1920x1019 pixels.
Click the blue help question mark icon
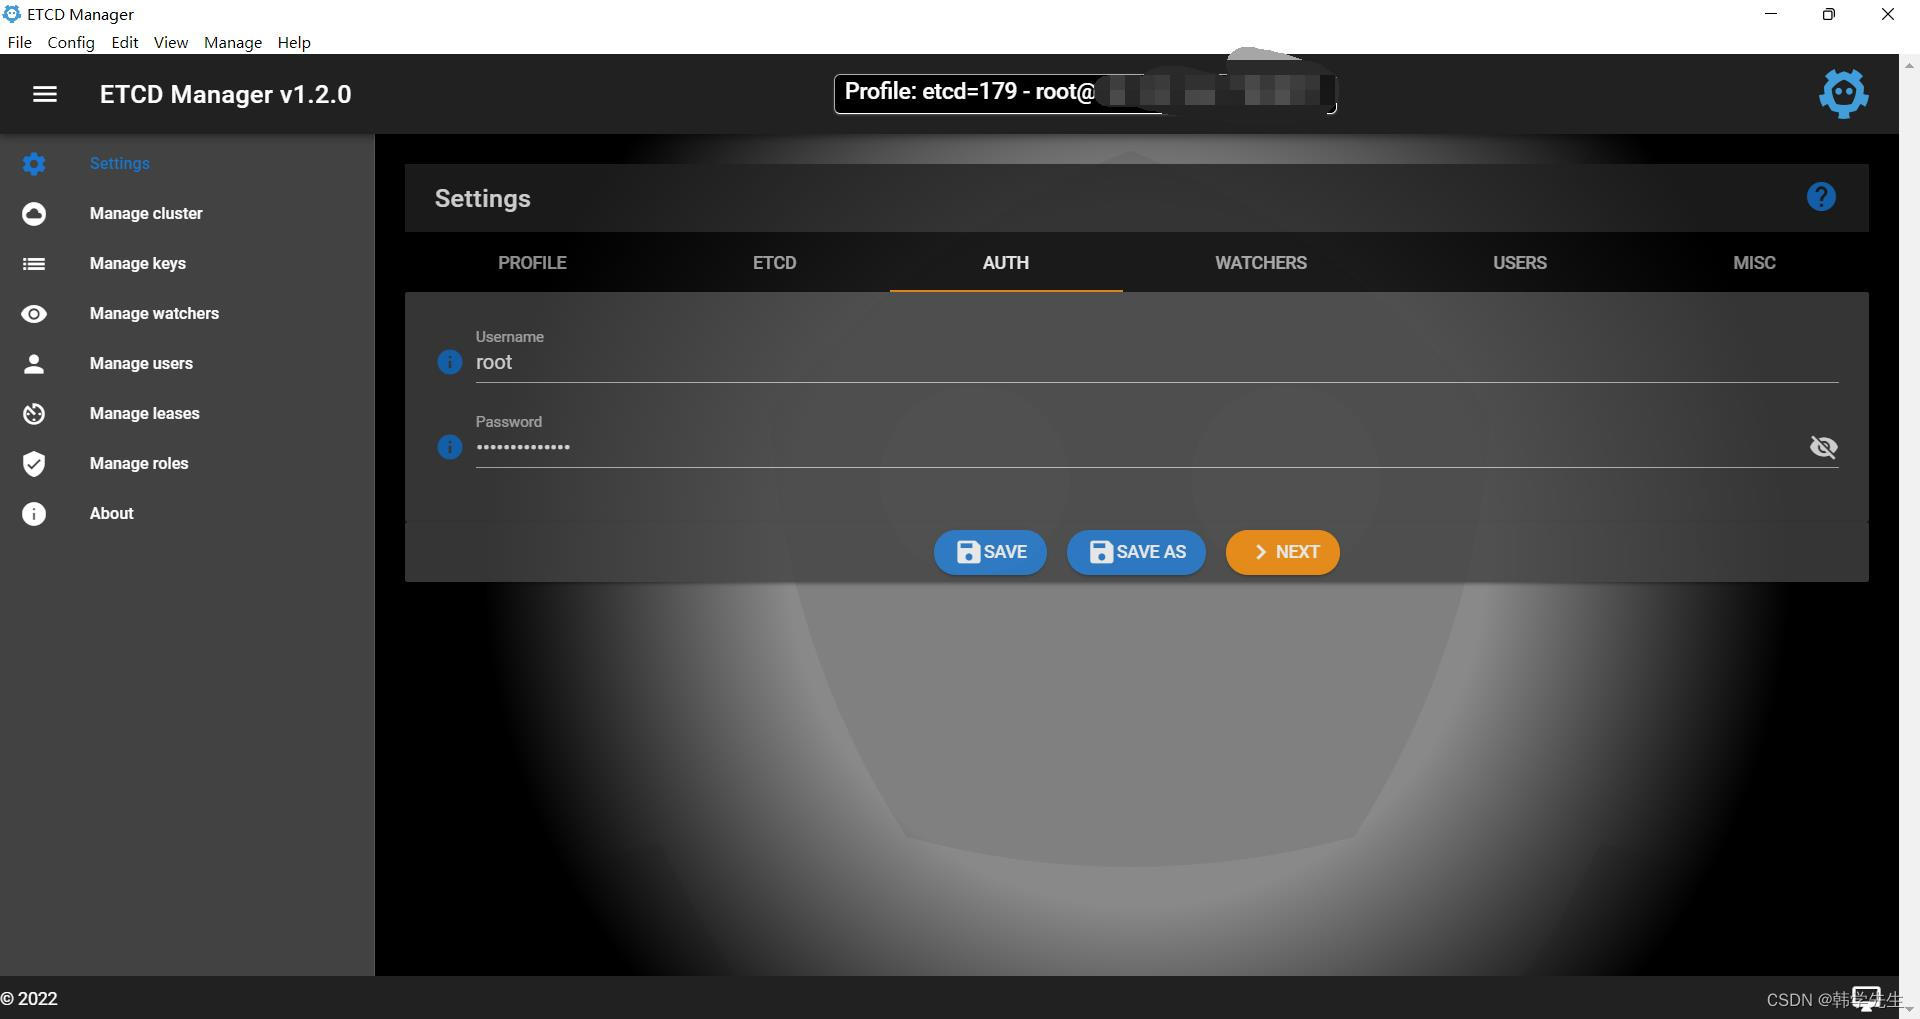[x=1821, y=197]
